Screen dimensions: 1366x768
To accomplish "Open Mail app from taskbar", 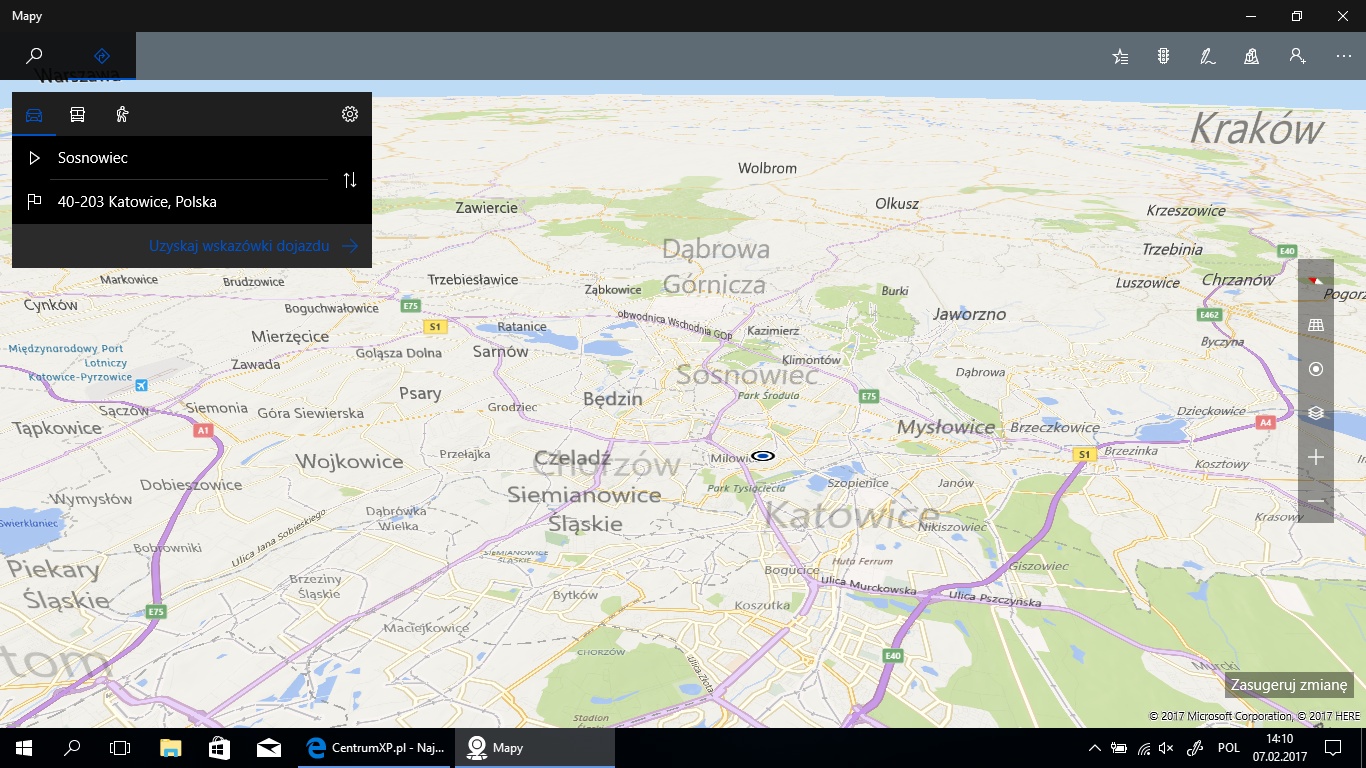I will click(x=268, y=748).
